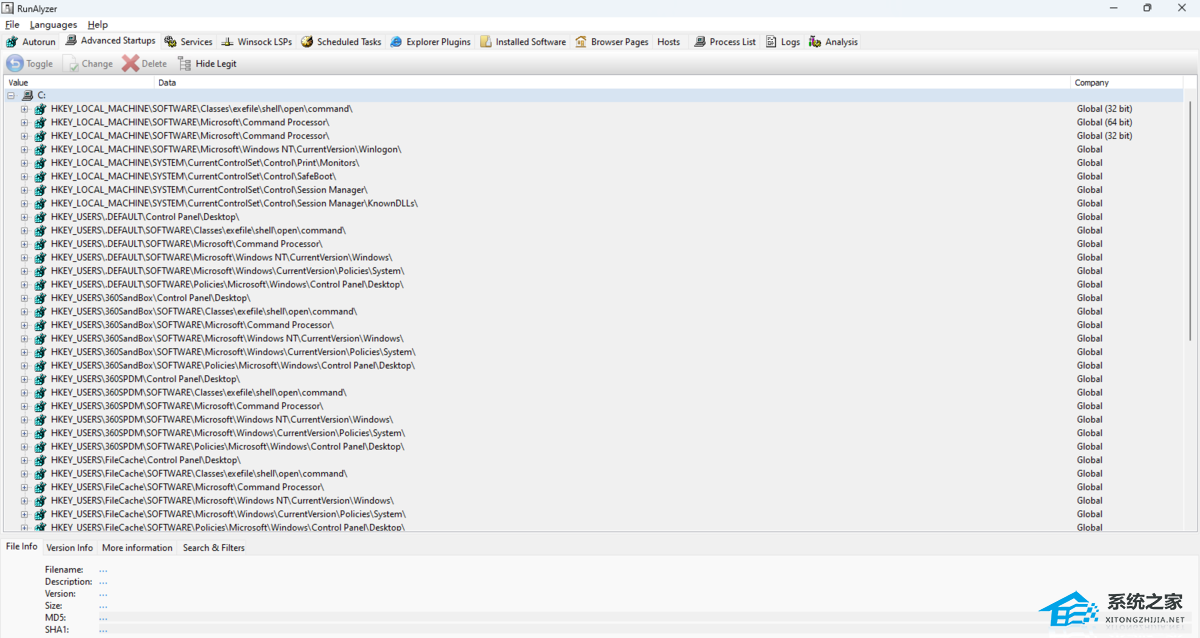
Task: Click the Toggle toolbar button
Action: (x=30, y=63)
